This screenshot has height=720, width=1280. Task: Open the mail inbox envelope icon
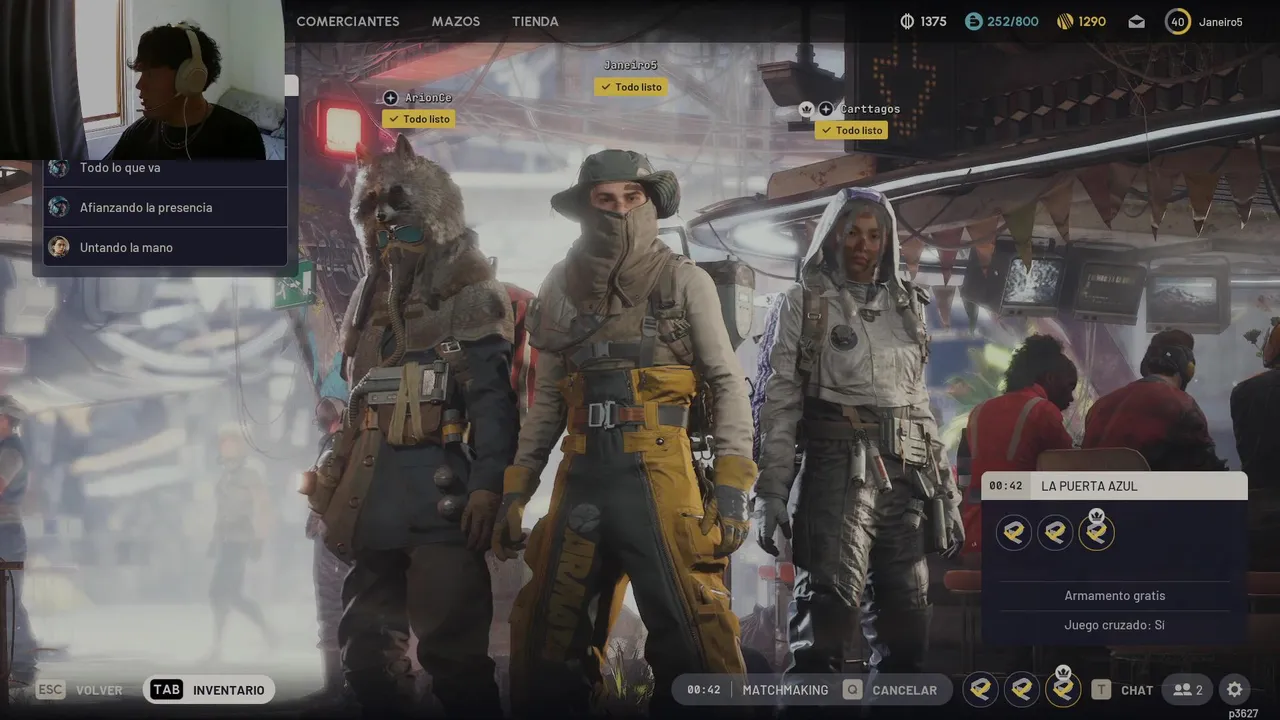click(1136, 21)
